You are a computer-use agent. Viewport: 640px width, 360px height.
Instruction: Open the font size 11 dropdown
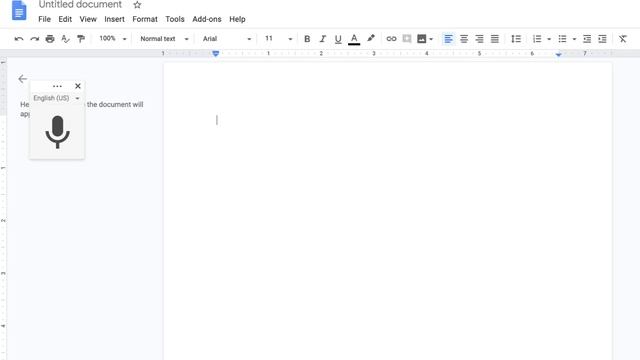click(x=278, y=39)
